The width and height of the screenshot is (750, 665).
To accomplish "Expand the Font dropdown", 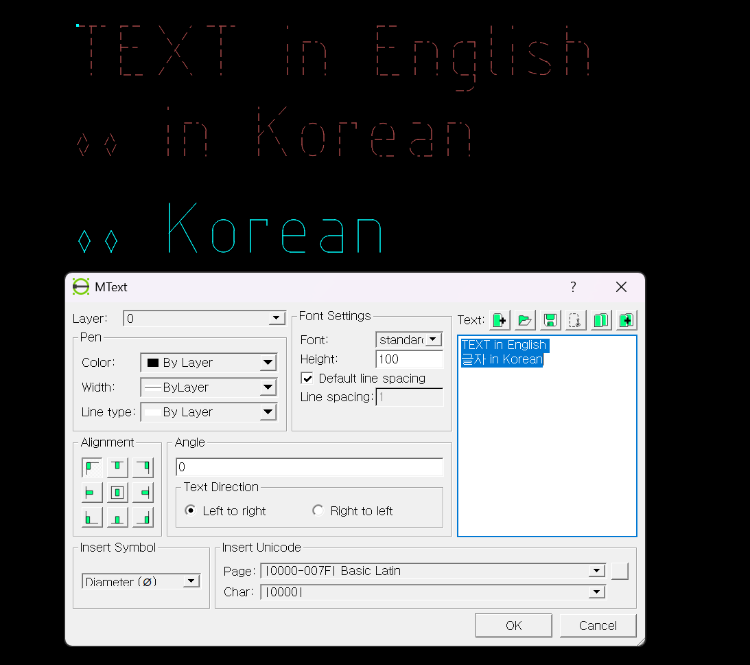I will (x=432, y=339).
